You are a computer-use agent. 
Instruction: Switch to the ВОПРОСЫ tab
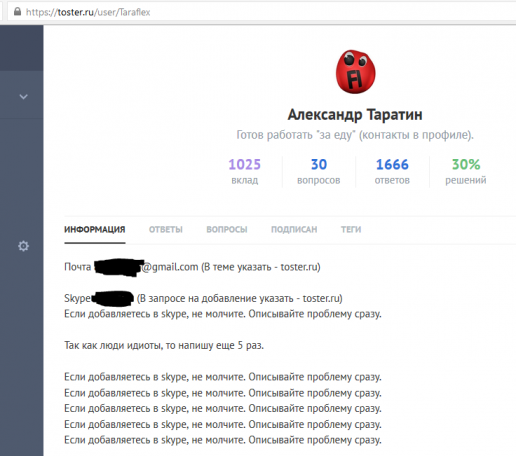[227, 230]
